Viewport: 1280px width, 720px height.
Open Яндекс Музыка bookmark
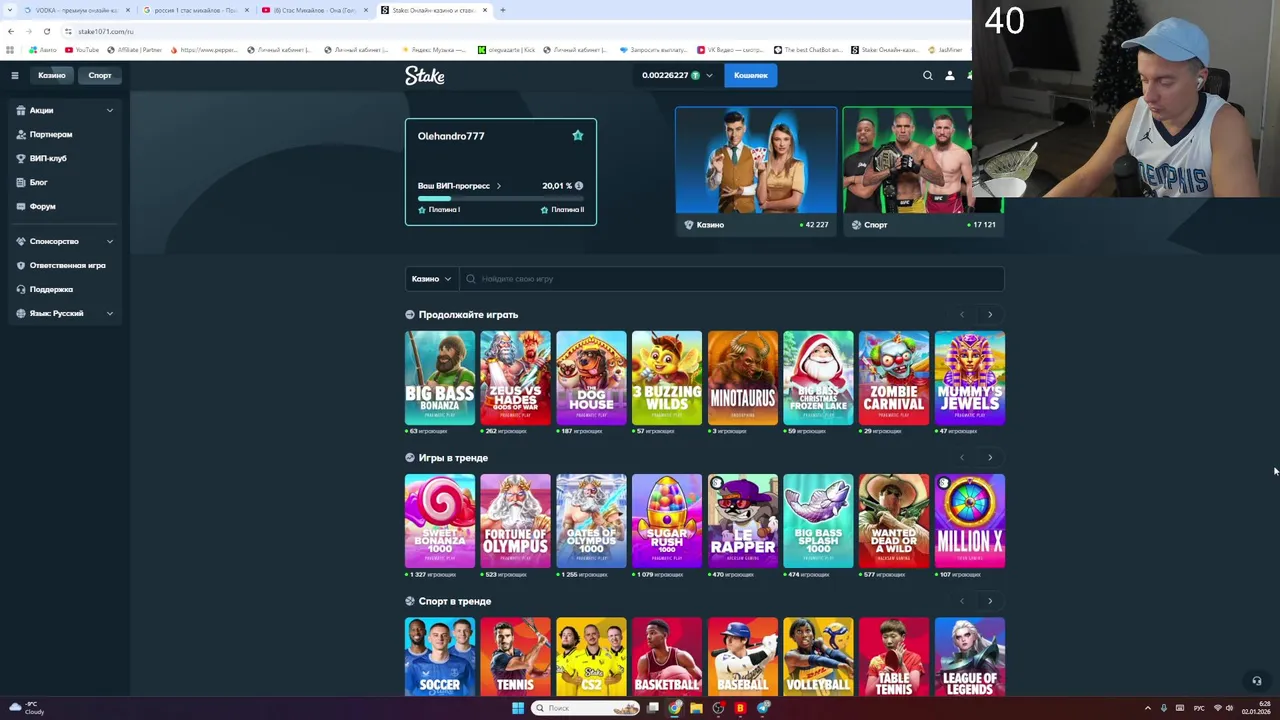point(433,49)
